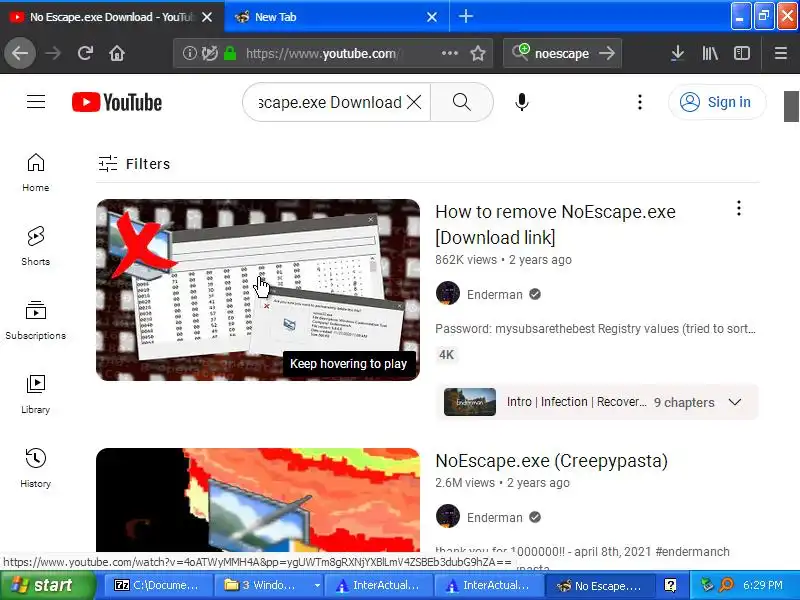Open the search Filters panel
The height and width of the screenshot is (600, 800).
[x=134, y=164]
